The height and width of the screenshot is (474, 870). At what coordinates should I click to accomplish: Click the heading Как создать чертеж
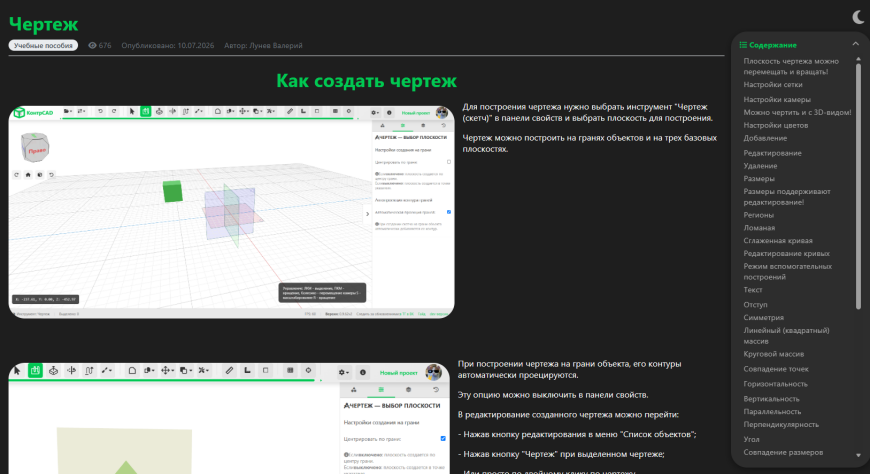coord(366,81)
